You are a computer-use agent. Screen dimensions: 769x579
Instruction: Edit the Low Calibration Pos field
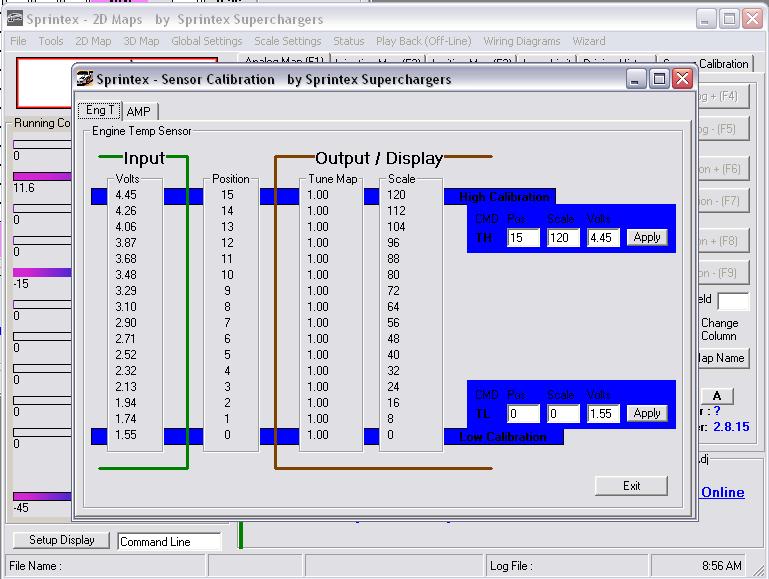point(523,414)
